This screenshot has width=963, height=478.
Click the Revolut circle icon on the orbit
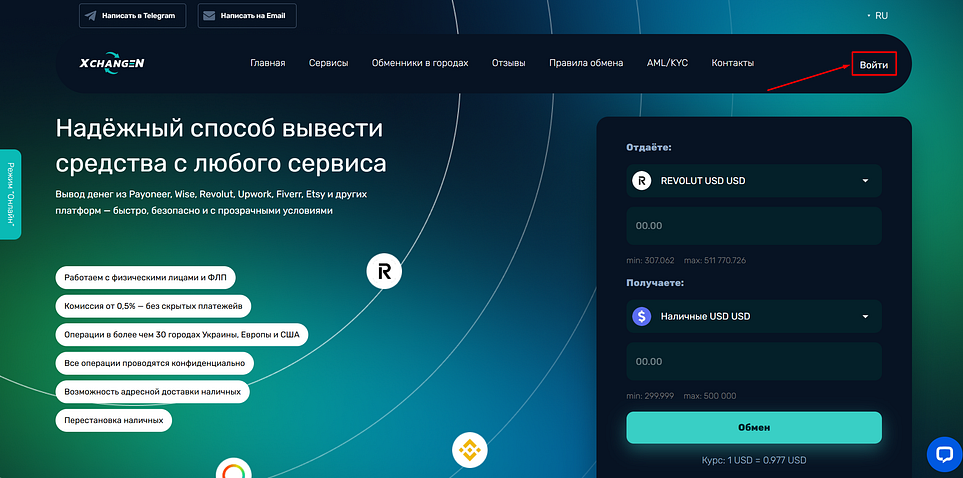pyautogui.click(x=383, y=271)
